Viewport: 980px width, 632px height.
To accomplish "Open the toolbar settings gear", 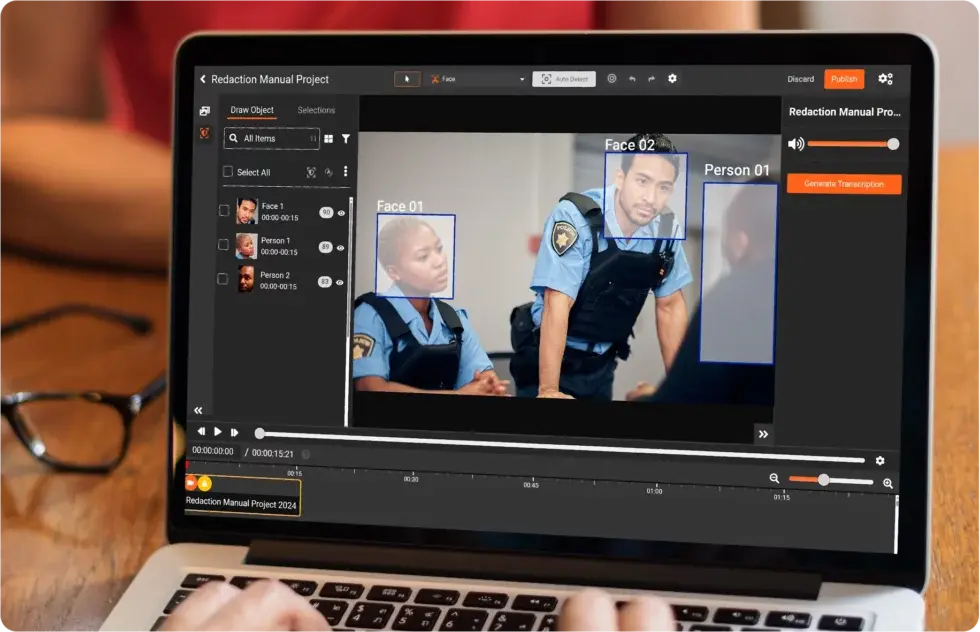I will [672, 79].
